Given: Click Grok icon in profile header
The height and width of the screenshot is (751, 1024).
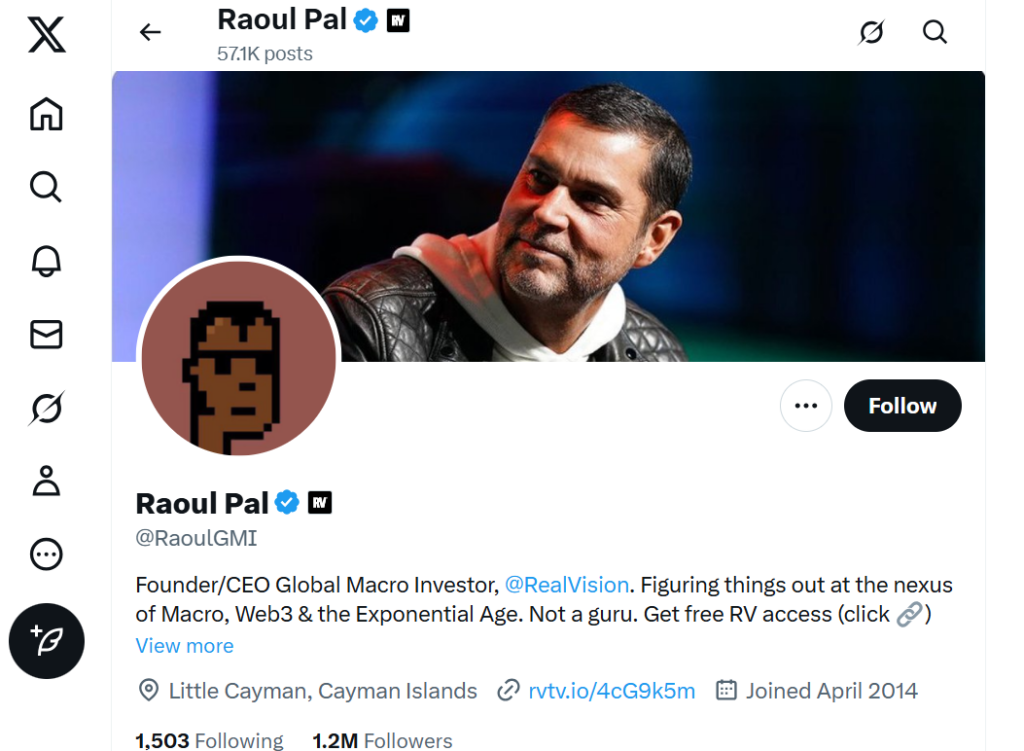Looking at the screenshot, I should pyautogui.click(x=871, y=32).
